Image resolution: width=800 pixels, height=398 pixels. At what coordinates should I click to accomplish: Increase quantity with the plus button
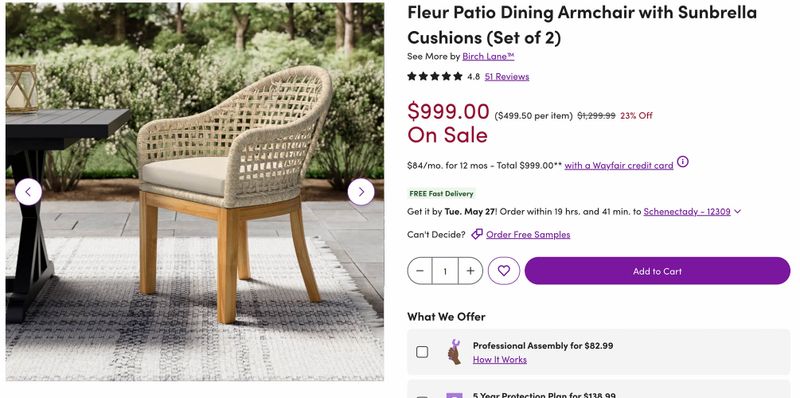(470, 271)
